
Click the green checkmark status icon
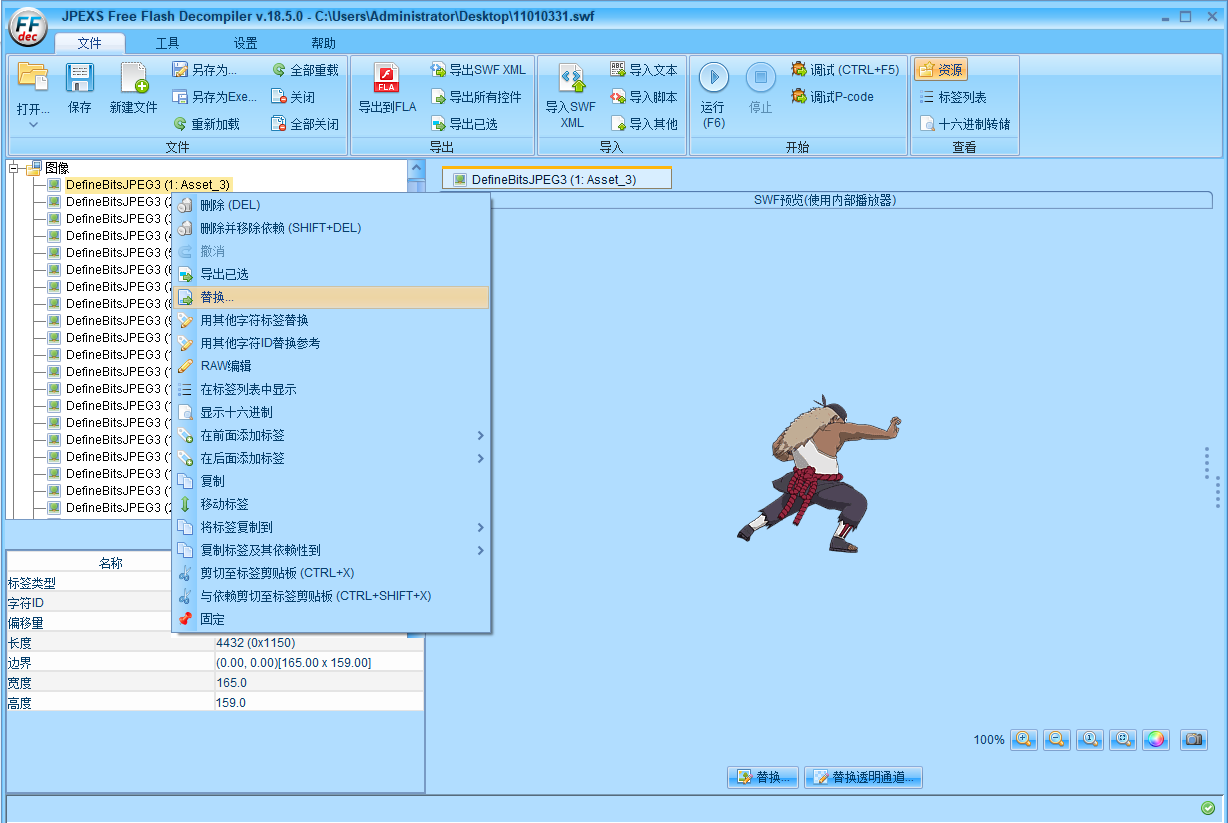click(x=1207, y=808)
